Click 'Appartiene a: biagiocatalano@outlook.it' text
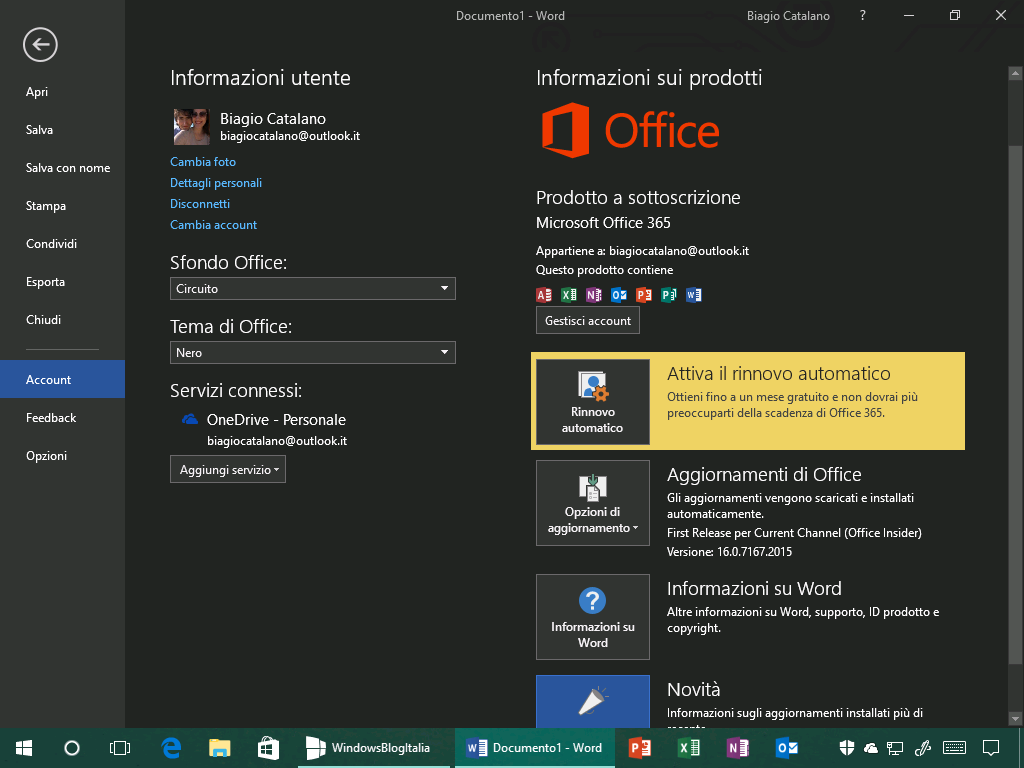Image resolution: width=1024 pixels, height=768 pixels. click(x=643, y=251)
